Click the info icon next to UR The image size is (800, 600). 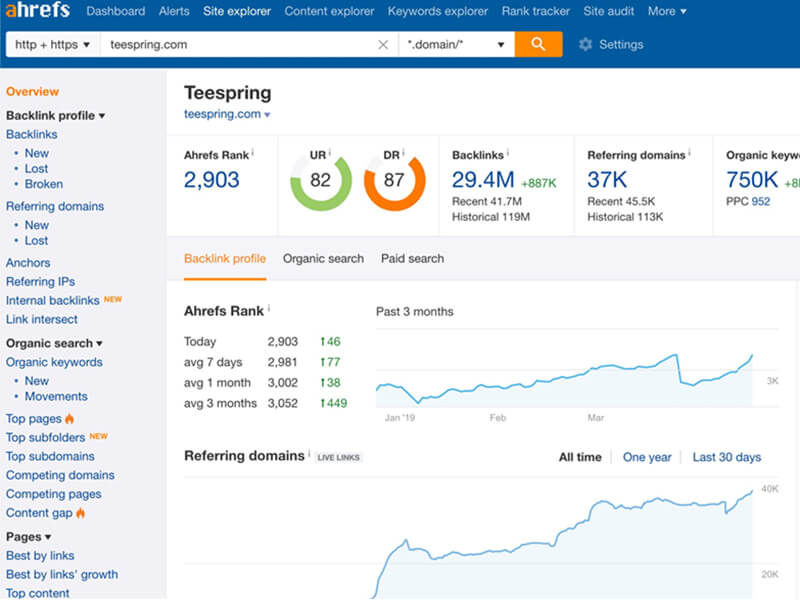(x=330, y=152)
